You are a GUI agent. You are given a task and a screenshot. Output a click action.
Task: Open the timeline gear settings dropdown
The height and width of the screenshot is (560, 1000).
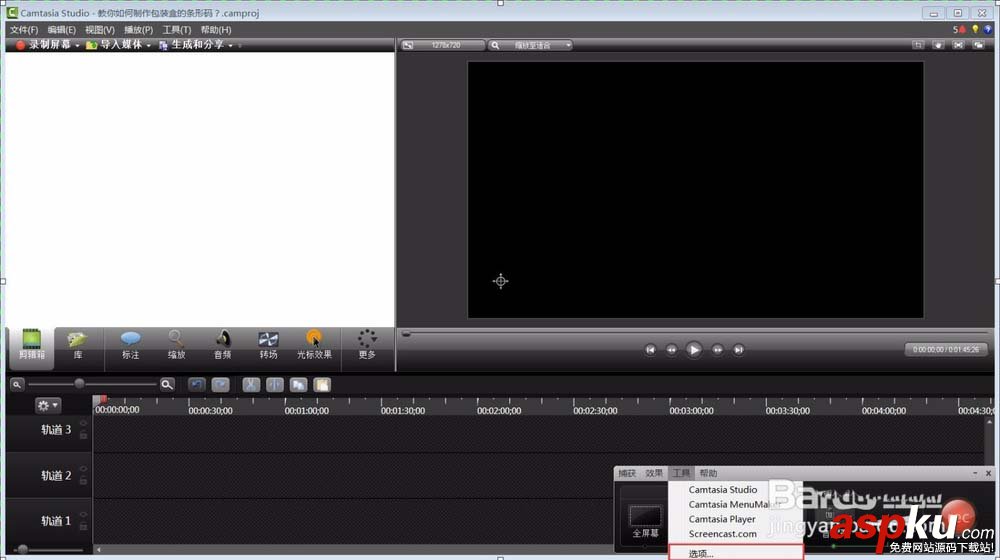(47, 405)
